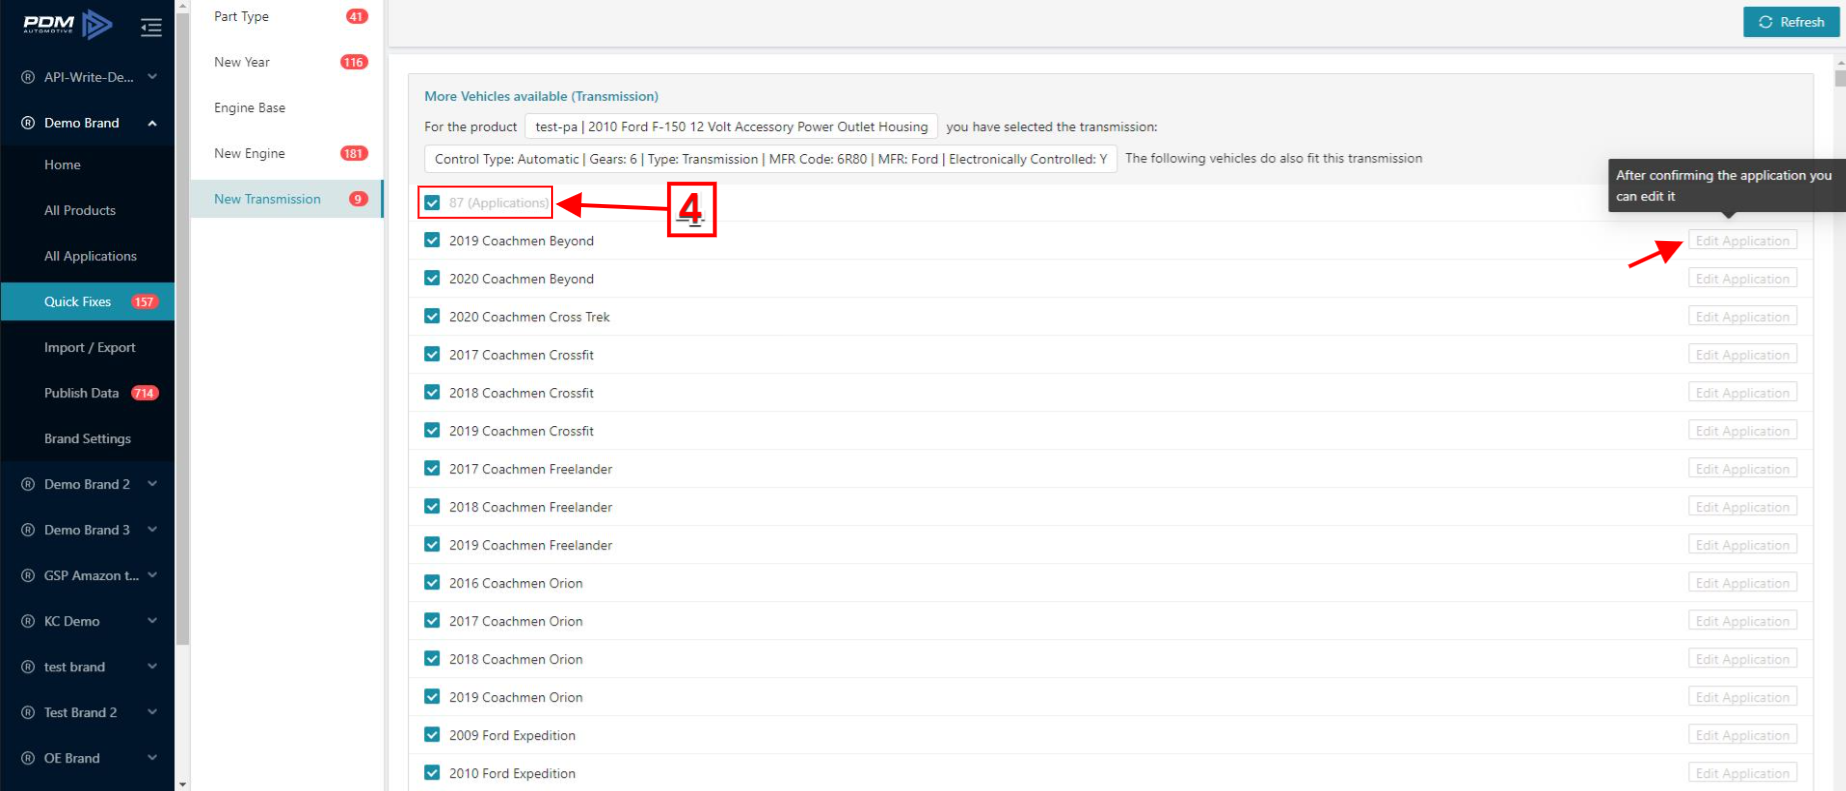Click the 157 badge on Quick Fixes
This screenshot has height=791, width=1846.
[x=144, y=302]
